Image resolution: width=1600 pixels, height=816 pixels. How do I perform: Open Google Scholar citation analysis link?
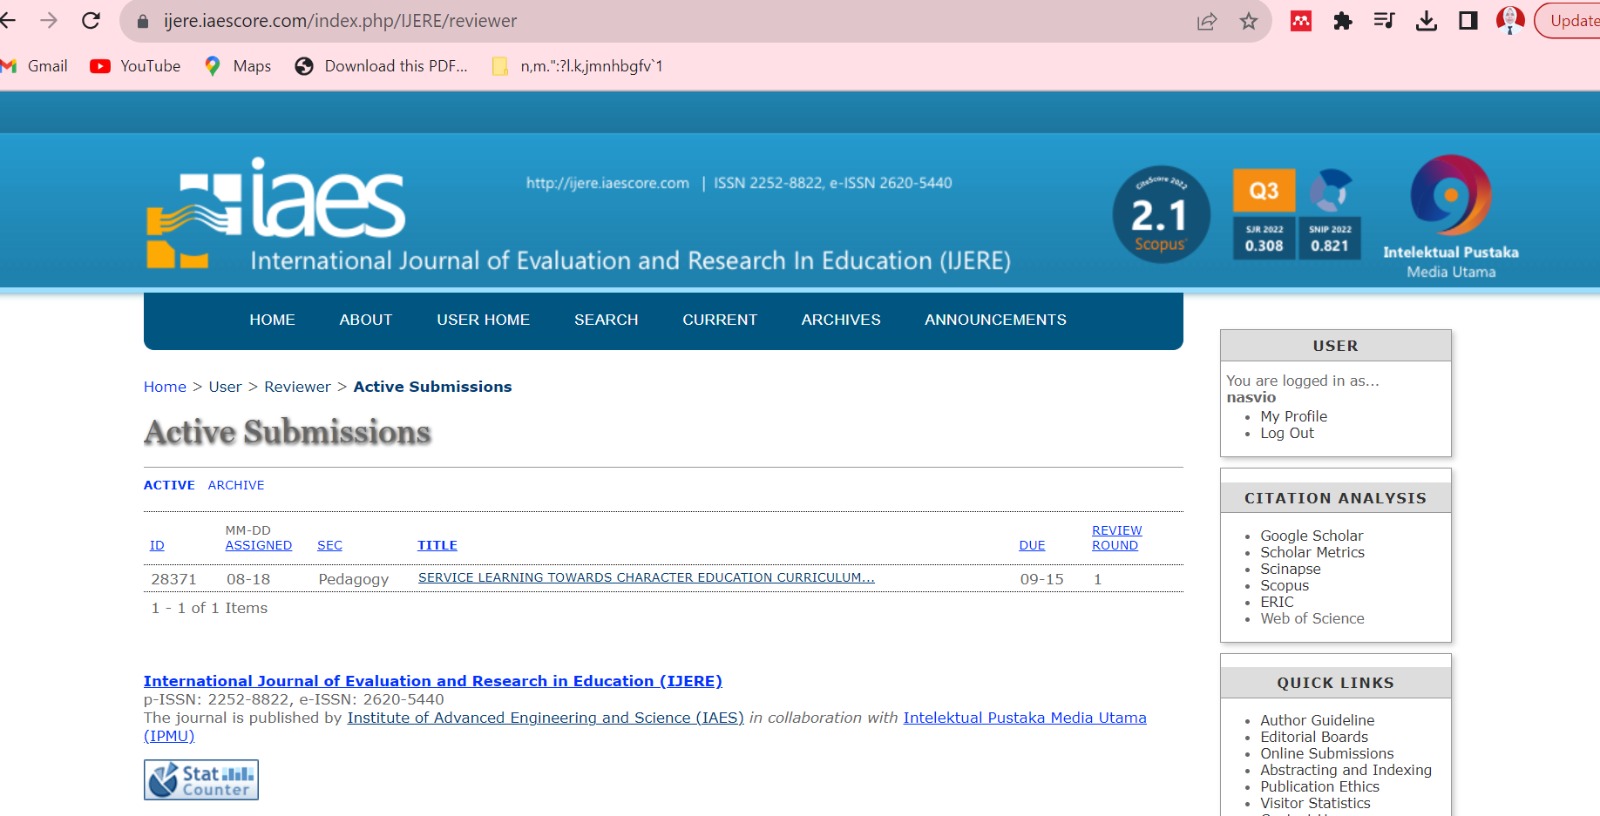pyautogui.click(x=1311, y=536)
